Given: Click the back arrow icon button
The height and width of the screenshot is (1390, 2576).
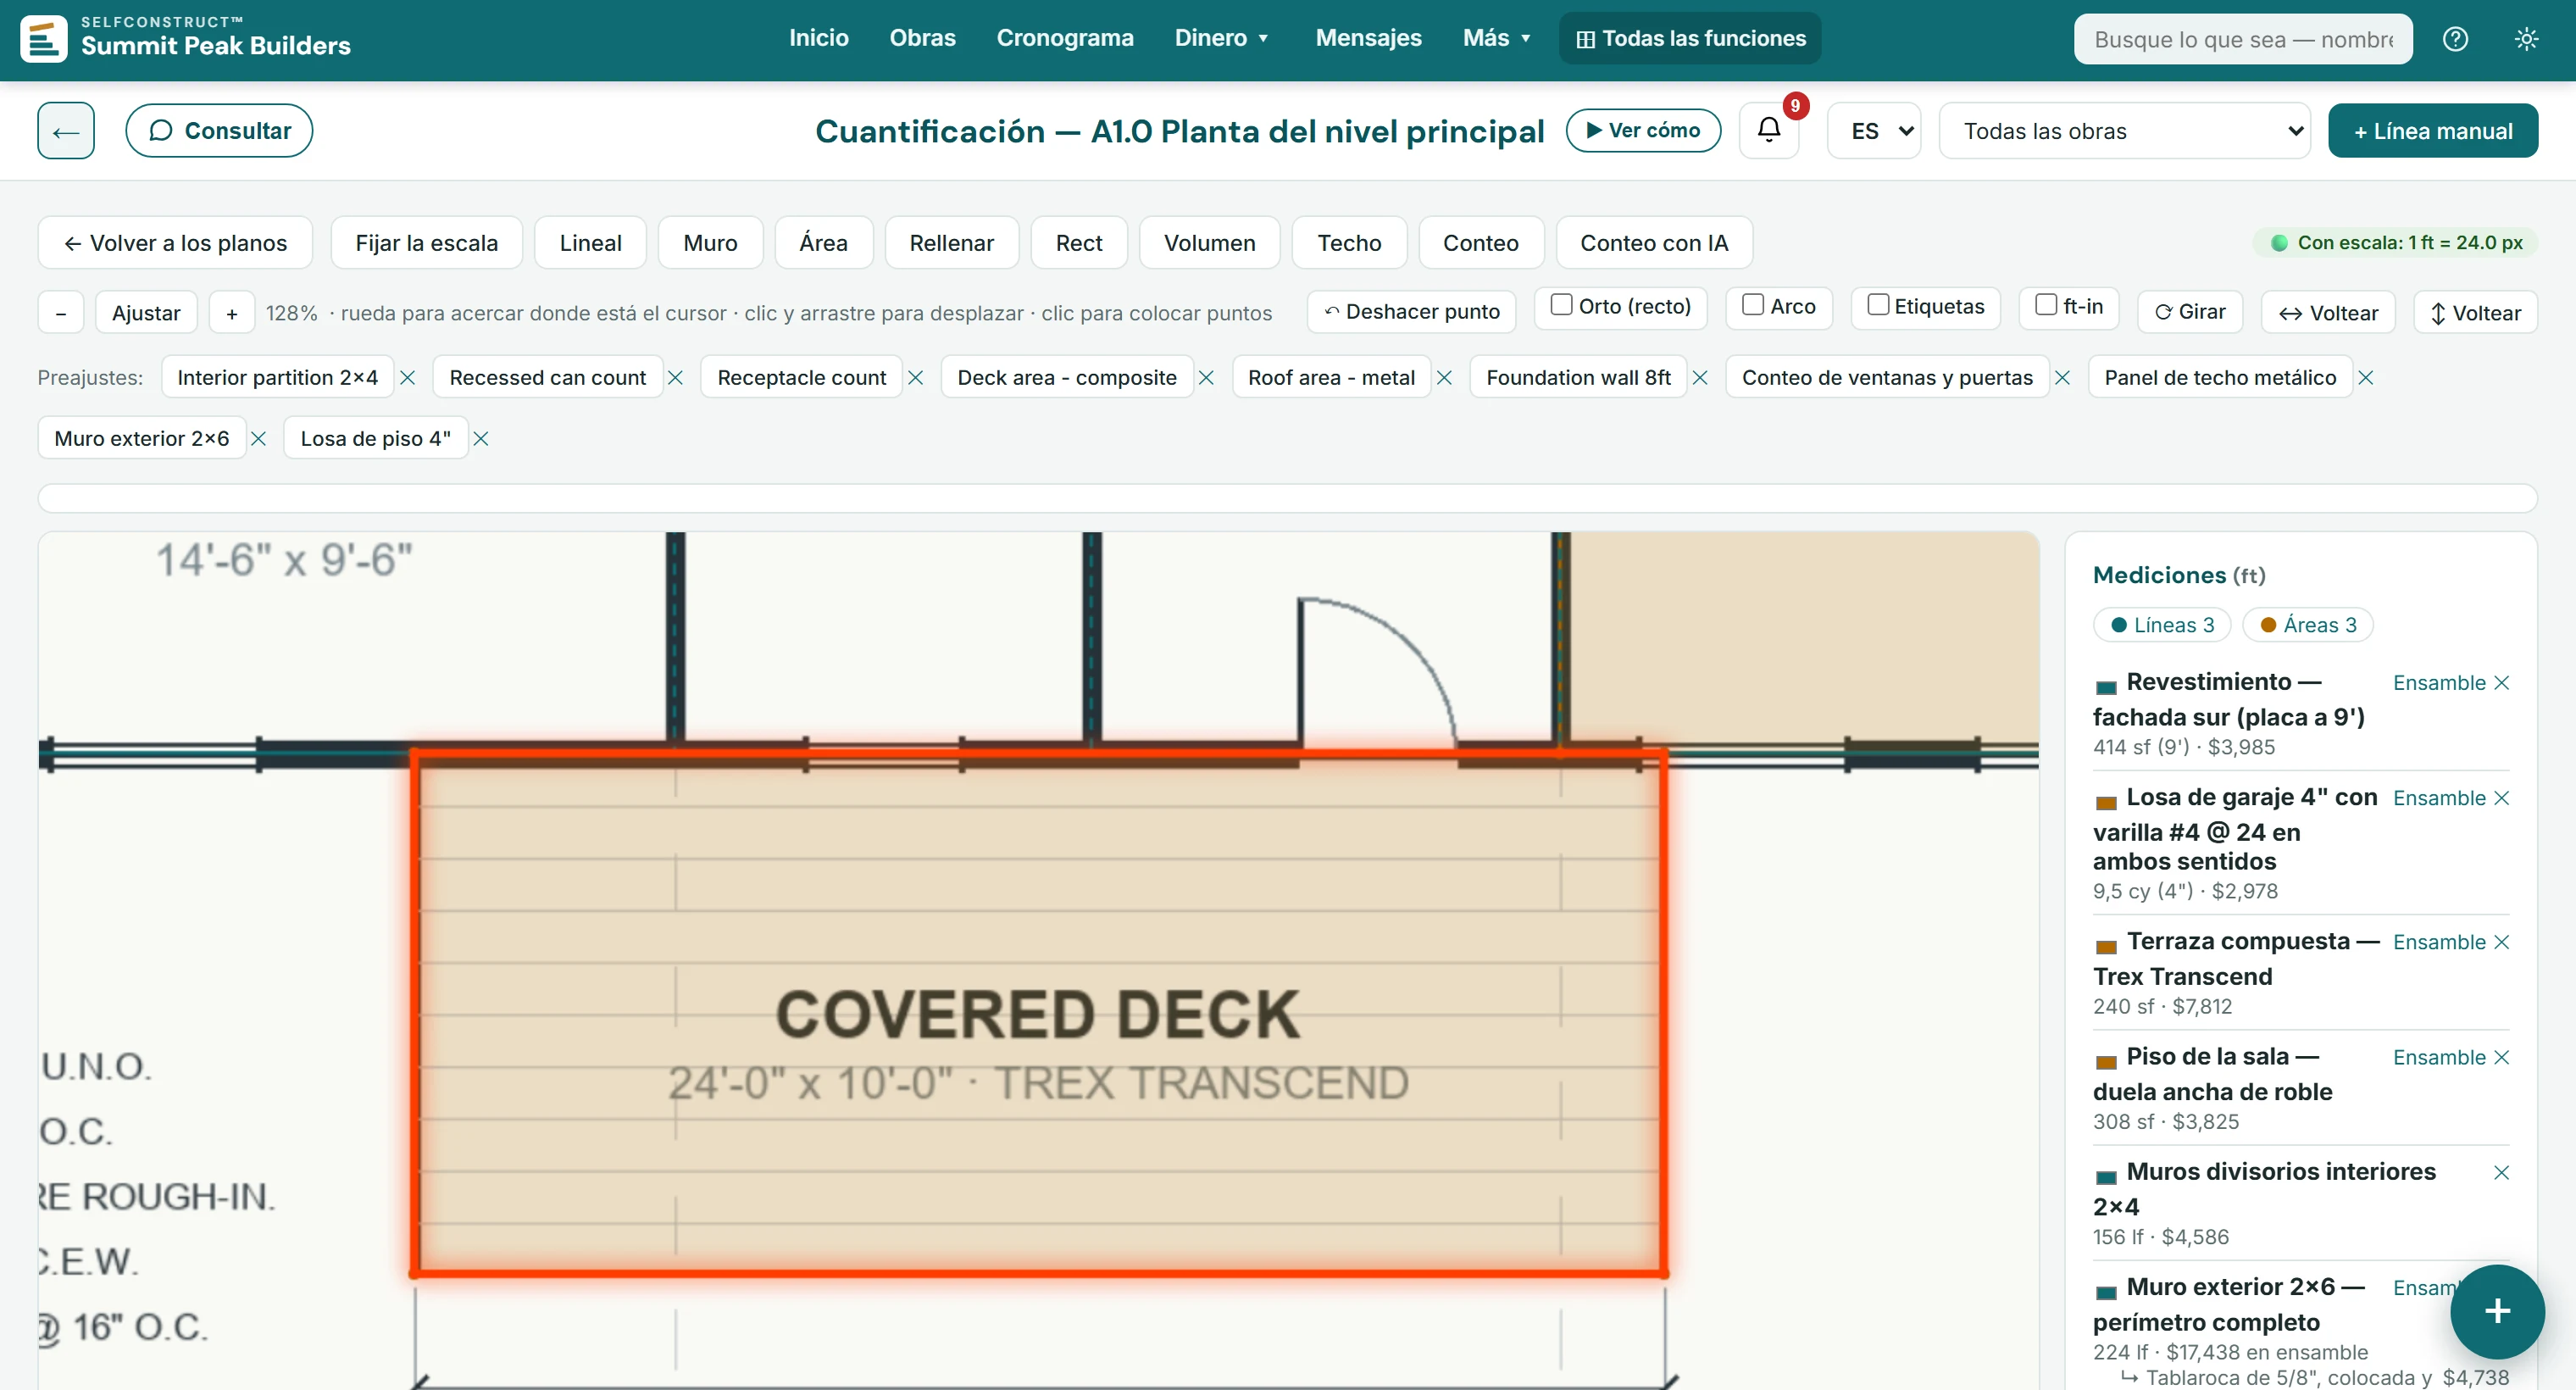Looking at the screenshot, I should pos(66,130).
